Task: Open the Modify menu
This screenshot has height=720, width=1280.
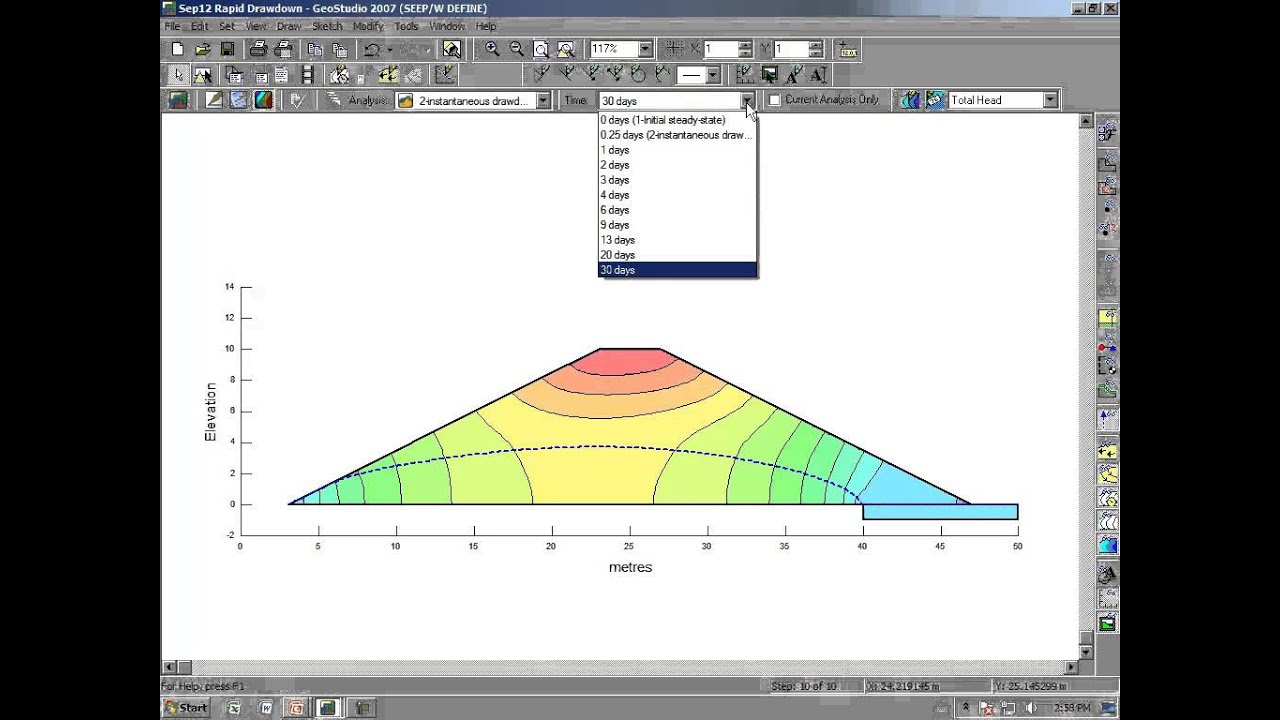Action: (368, 26)
